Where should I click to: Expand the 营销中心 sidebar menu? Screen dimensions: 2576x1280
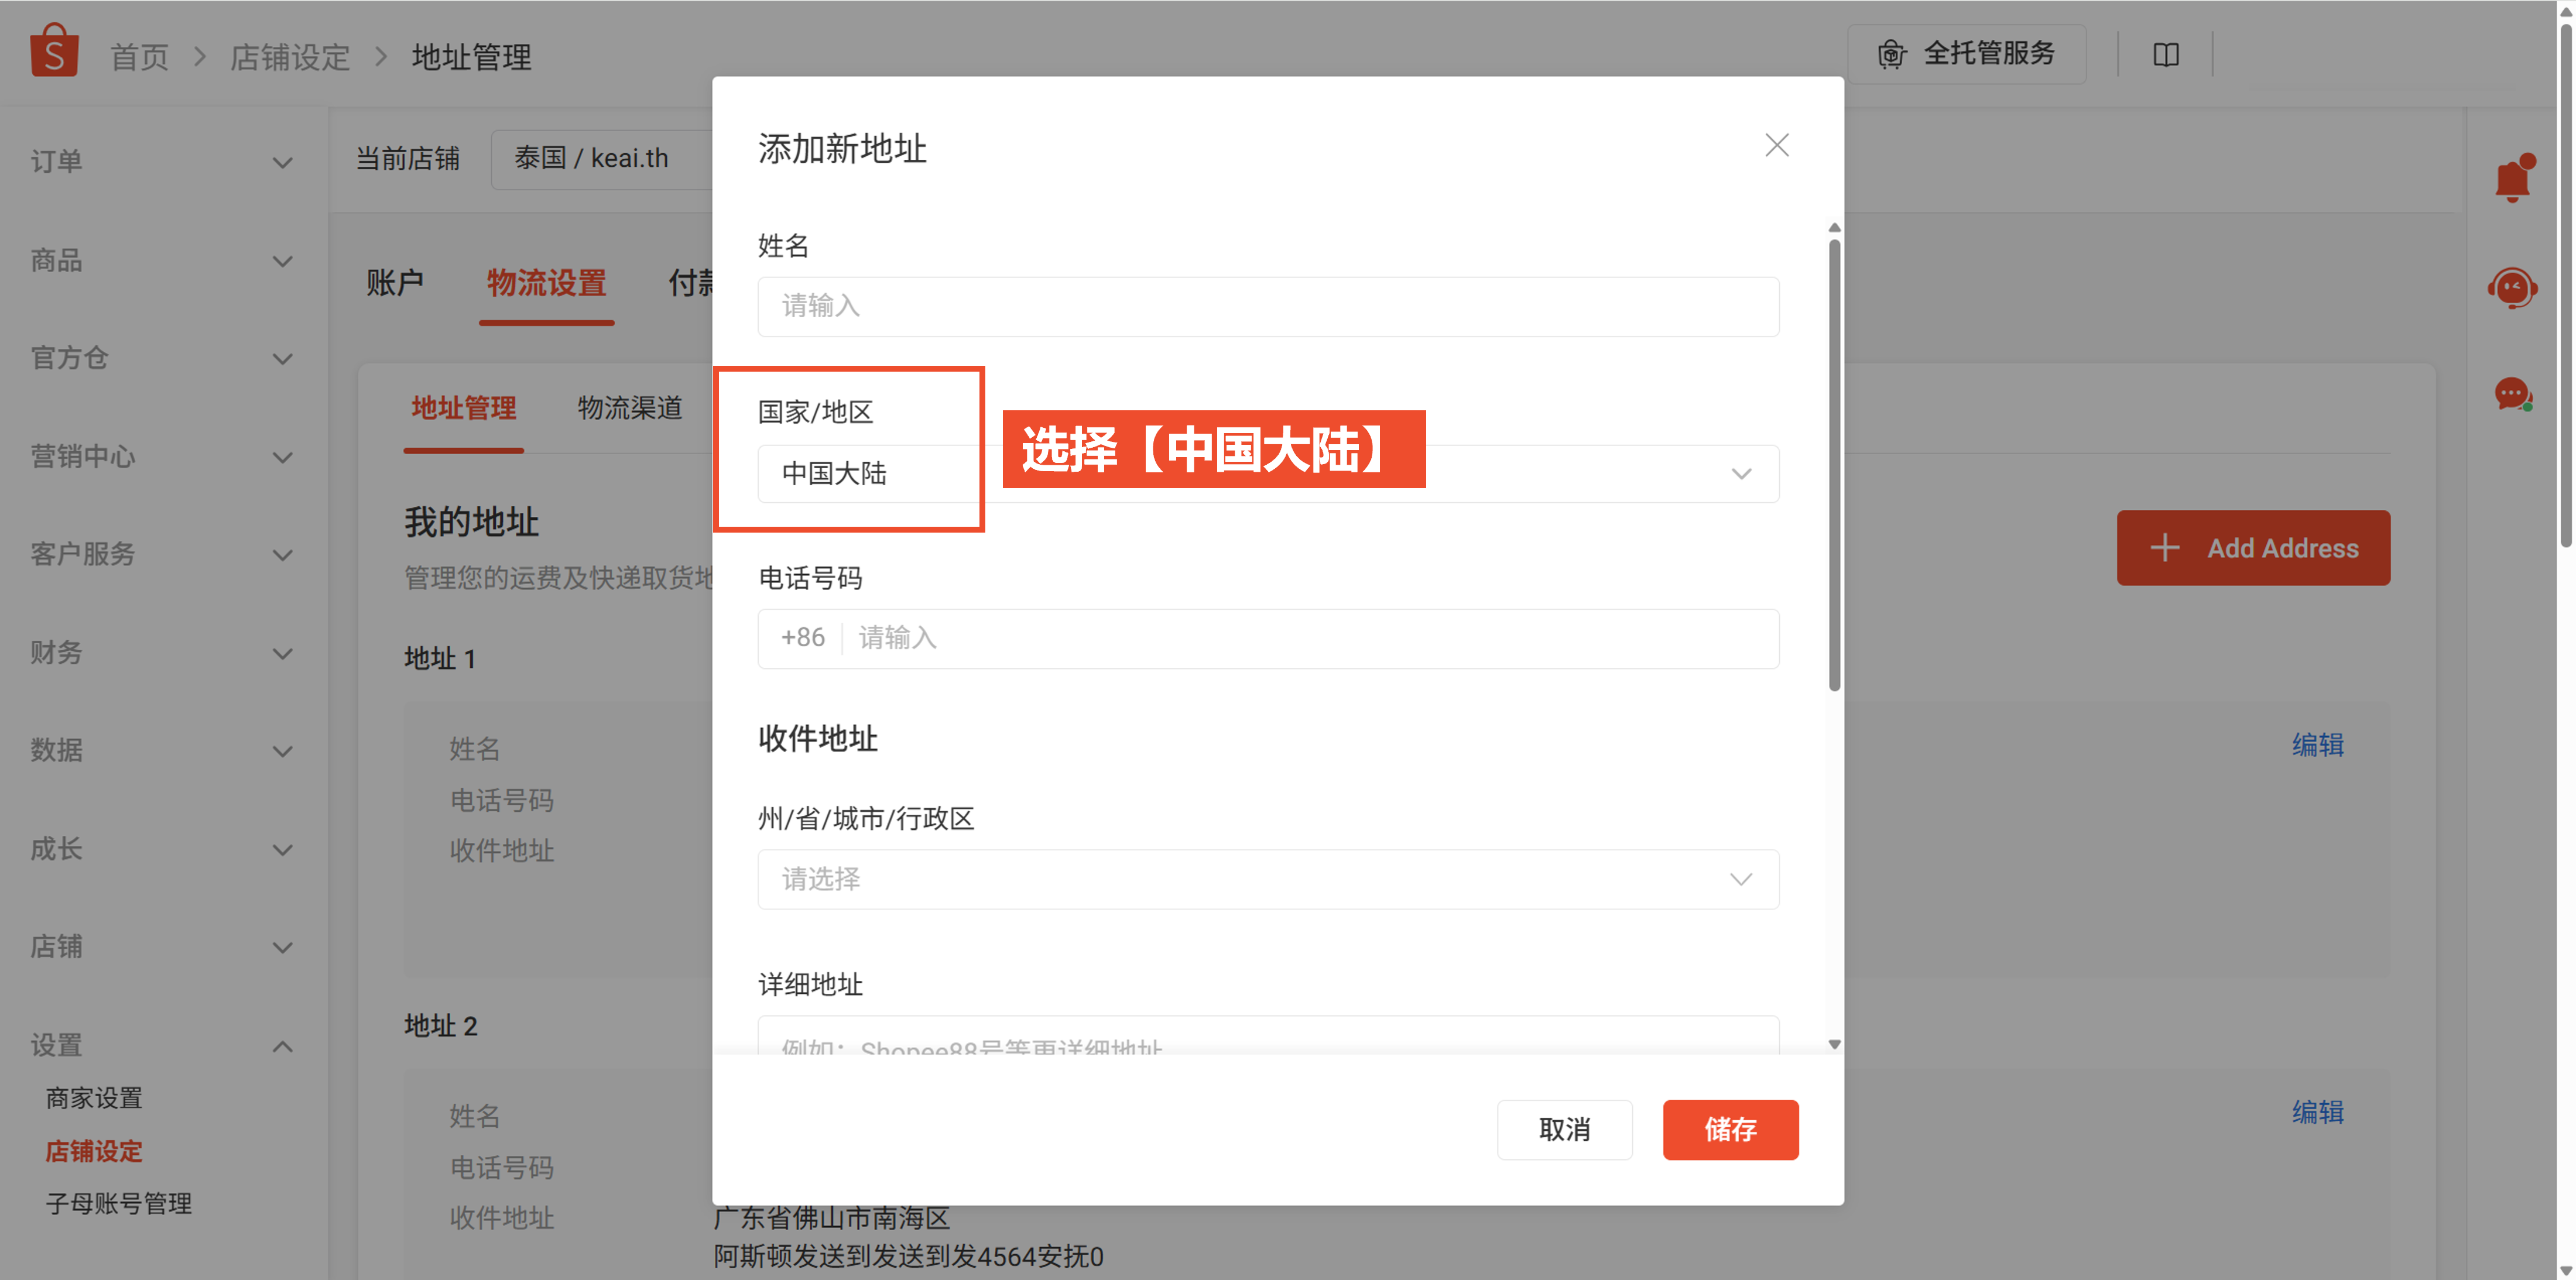click(163, 457)
